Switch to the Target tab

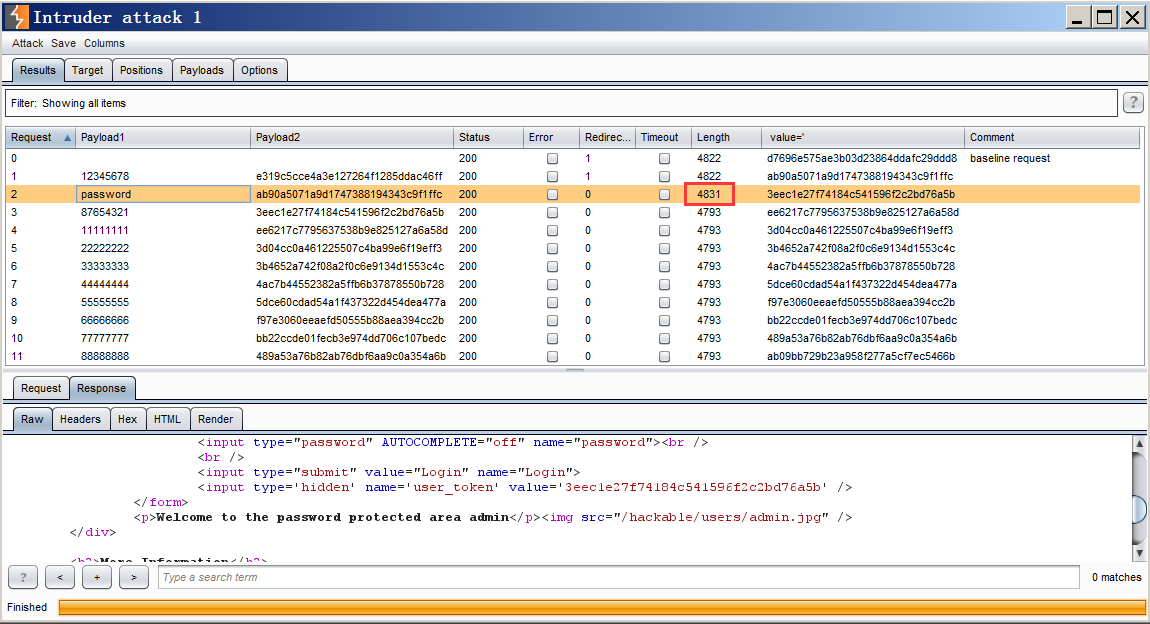pyautogui.click(x=87, y=70)
